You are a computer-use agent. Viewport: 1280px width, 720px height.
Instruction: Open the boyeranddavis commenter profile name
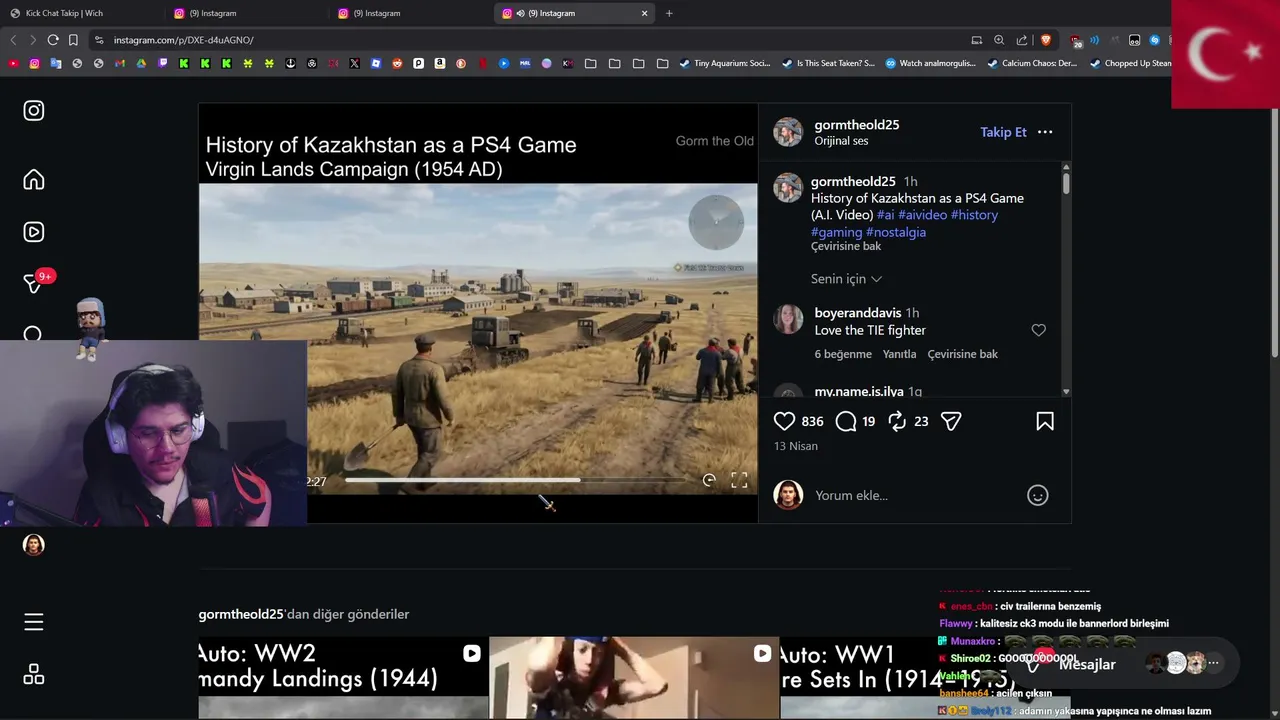click(x=858, y=313)
